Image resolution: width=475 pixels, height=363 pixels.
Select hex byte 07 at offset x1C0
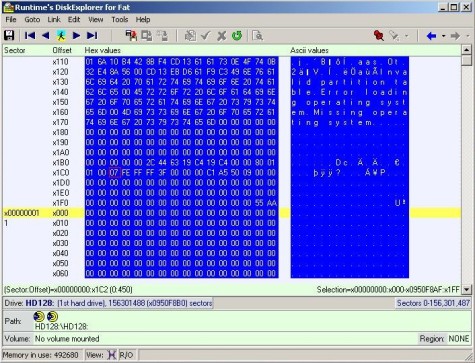pos(114,173)
